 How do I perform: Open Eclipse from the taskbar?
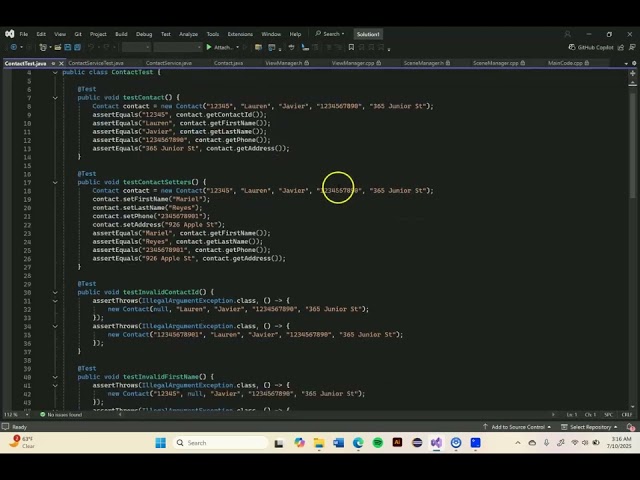point(417,443)
